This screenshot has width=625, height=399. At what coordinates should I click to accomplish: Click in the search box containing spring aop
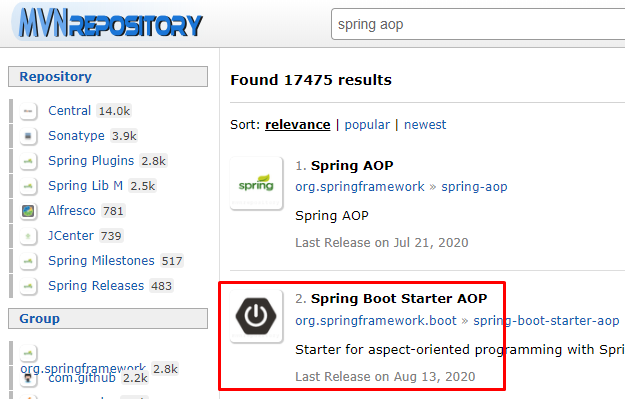(478, 24)
